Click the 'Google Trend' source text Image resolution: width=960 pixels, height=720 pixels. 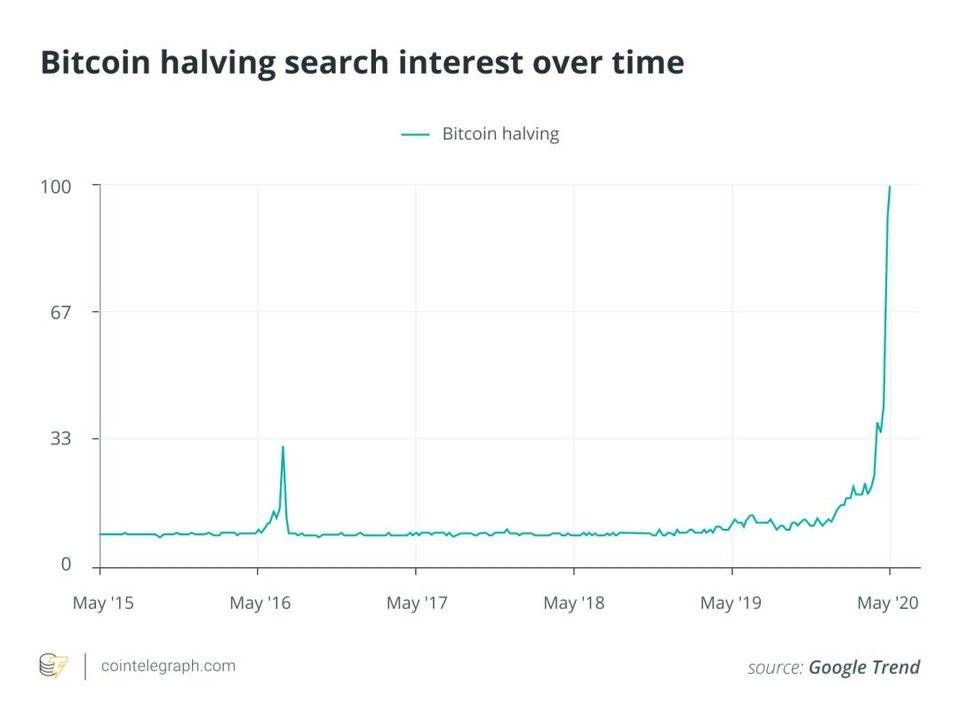point(864,667)
